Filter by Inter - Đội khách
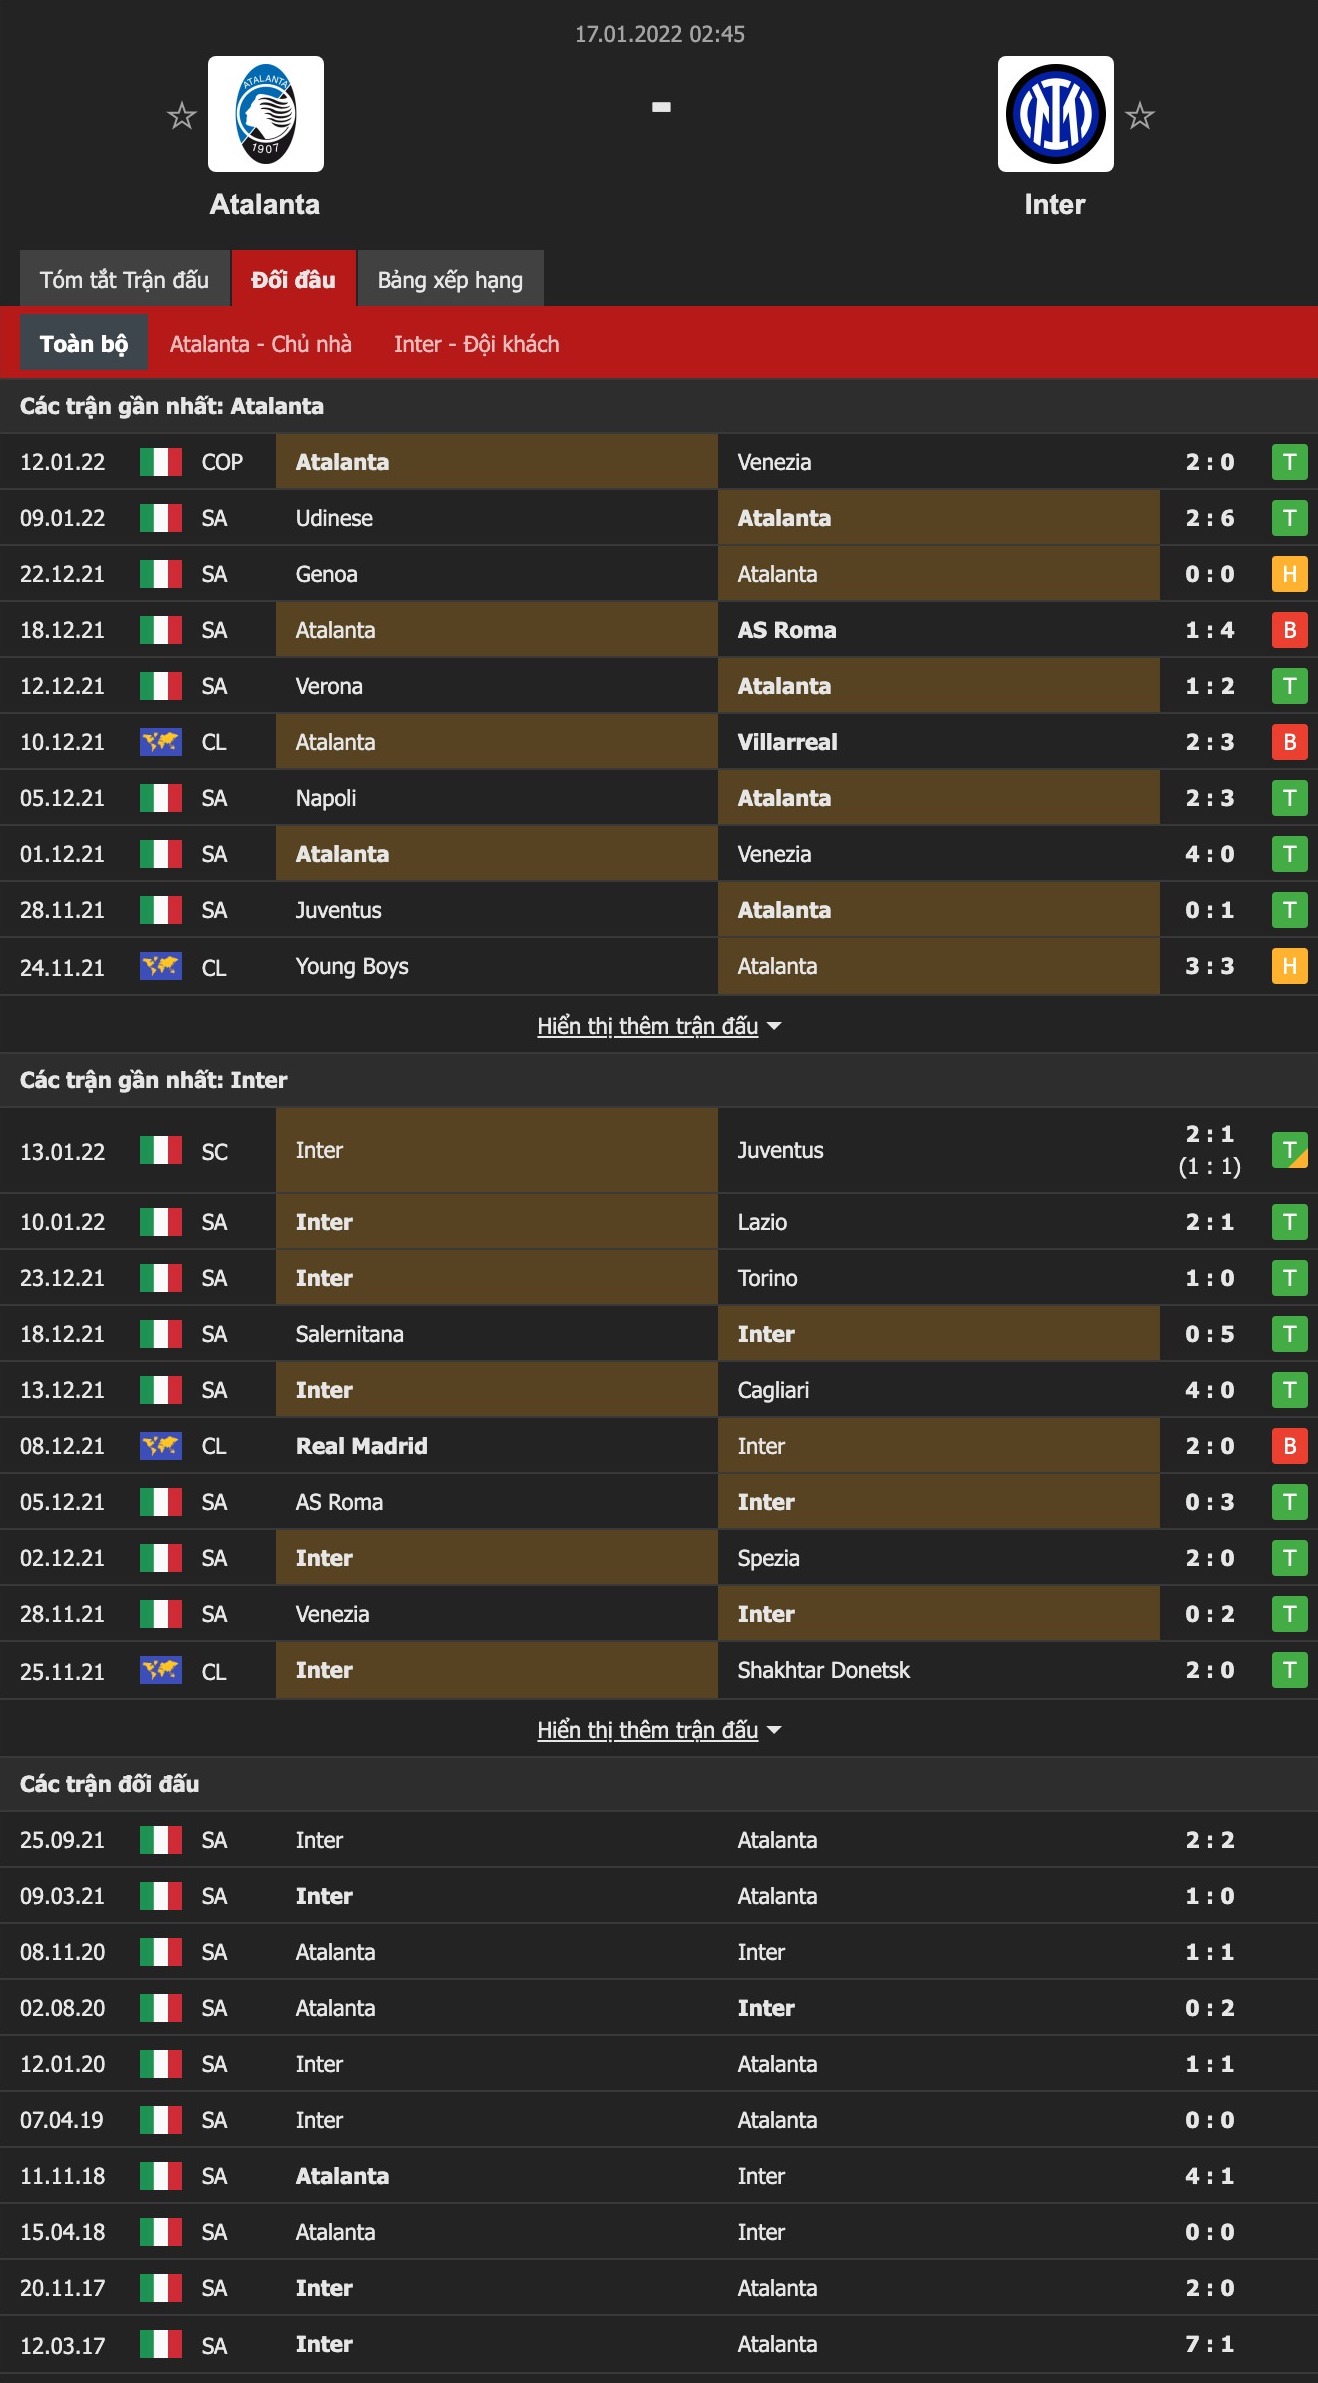This screenshot has height=2383, width=1318. pos(477,344)
